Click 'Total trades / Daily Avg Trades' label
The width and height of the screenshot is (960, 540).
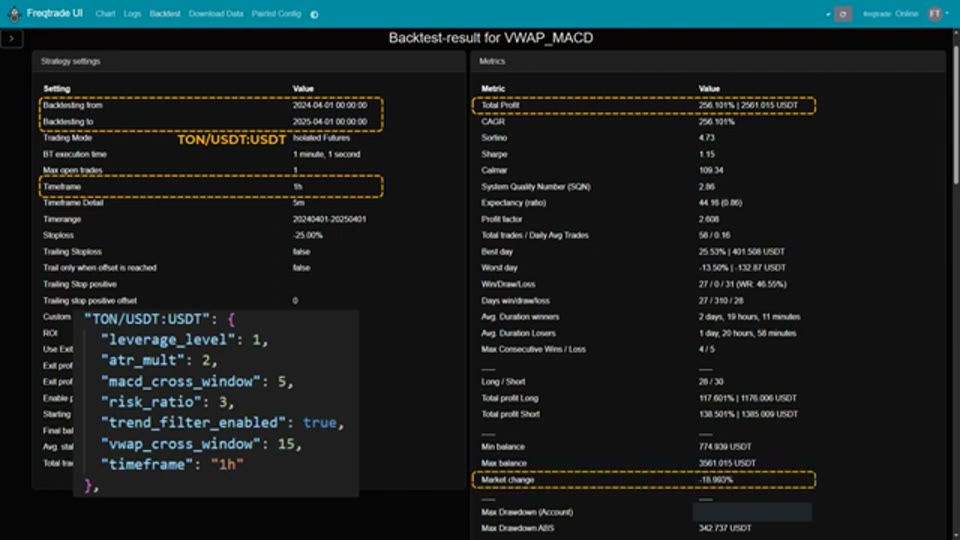coord(534,235)
